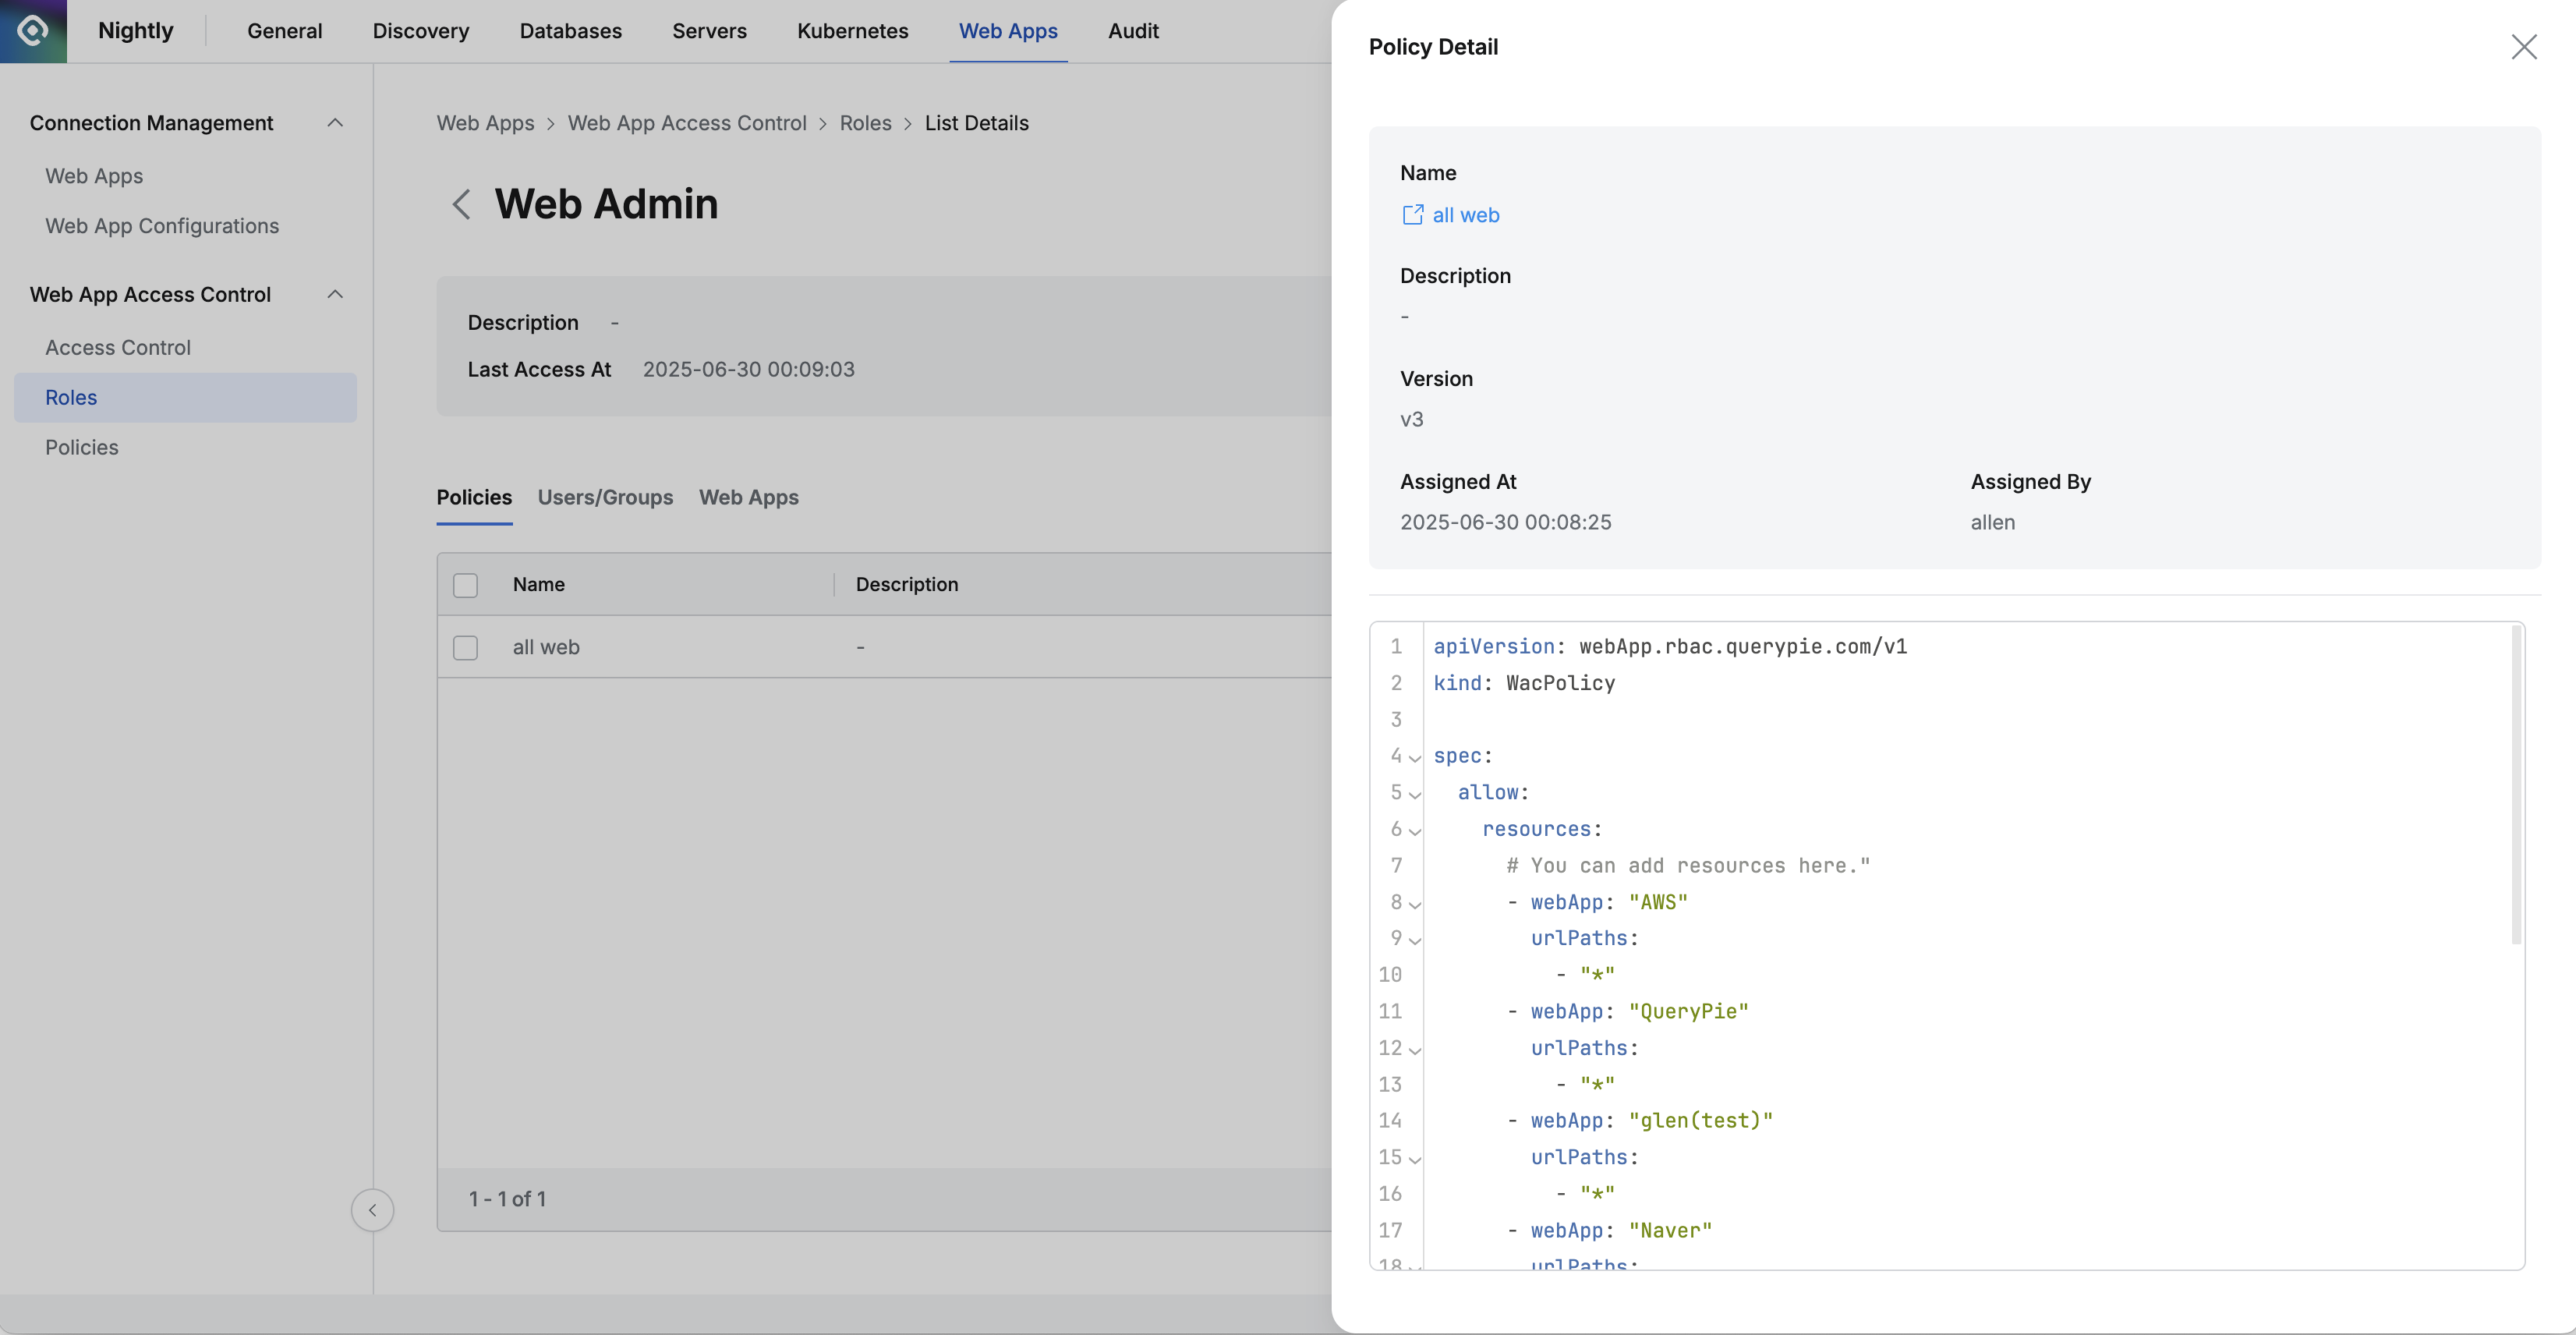Viewport: 2576px width, 1335px height.
Task: Close the Policy Detail panel
Action: [x=2523, y=47]
